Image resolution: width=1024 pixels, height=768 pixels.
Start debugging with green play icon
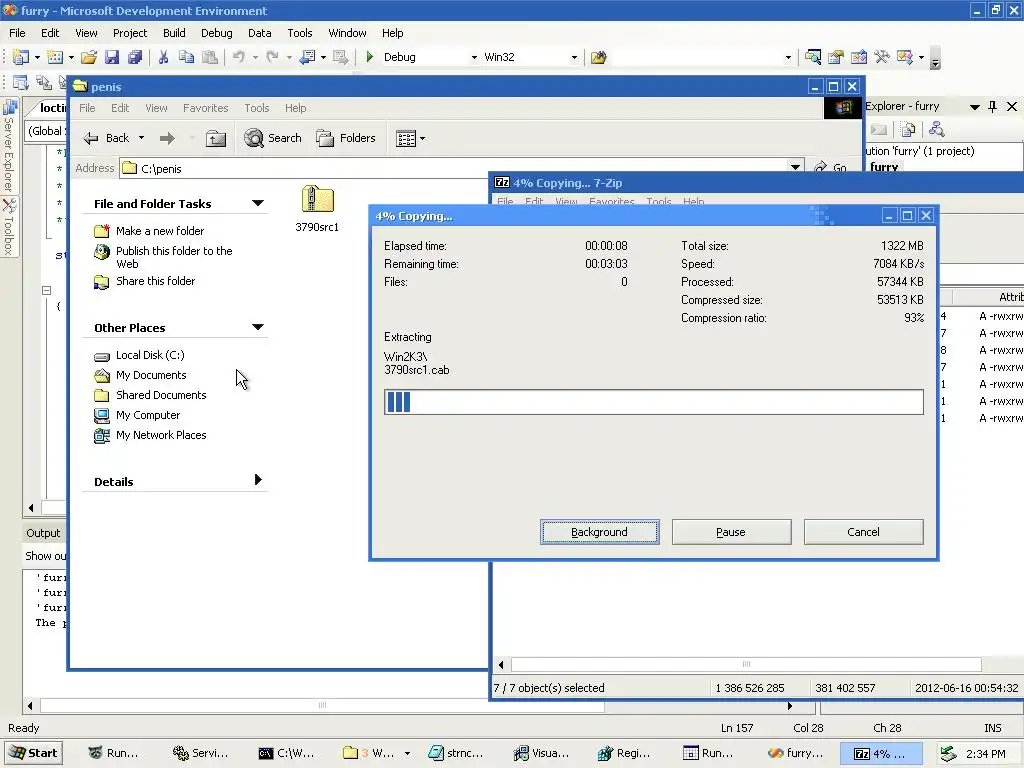coord(370,57)
